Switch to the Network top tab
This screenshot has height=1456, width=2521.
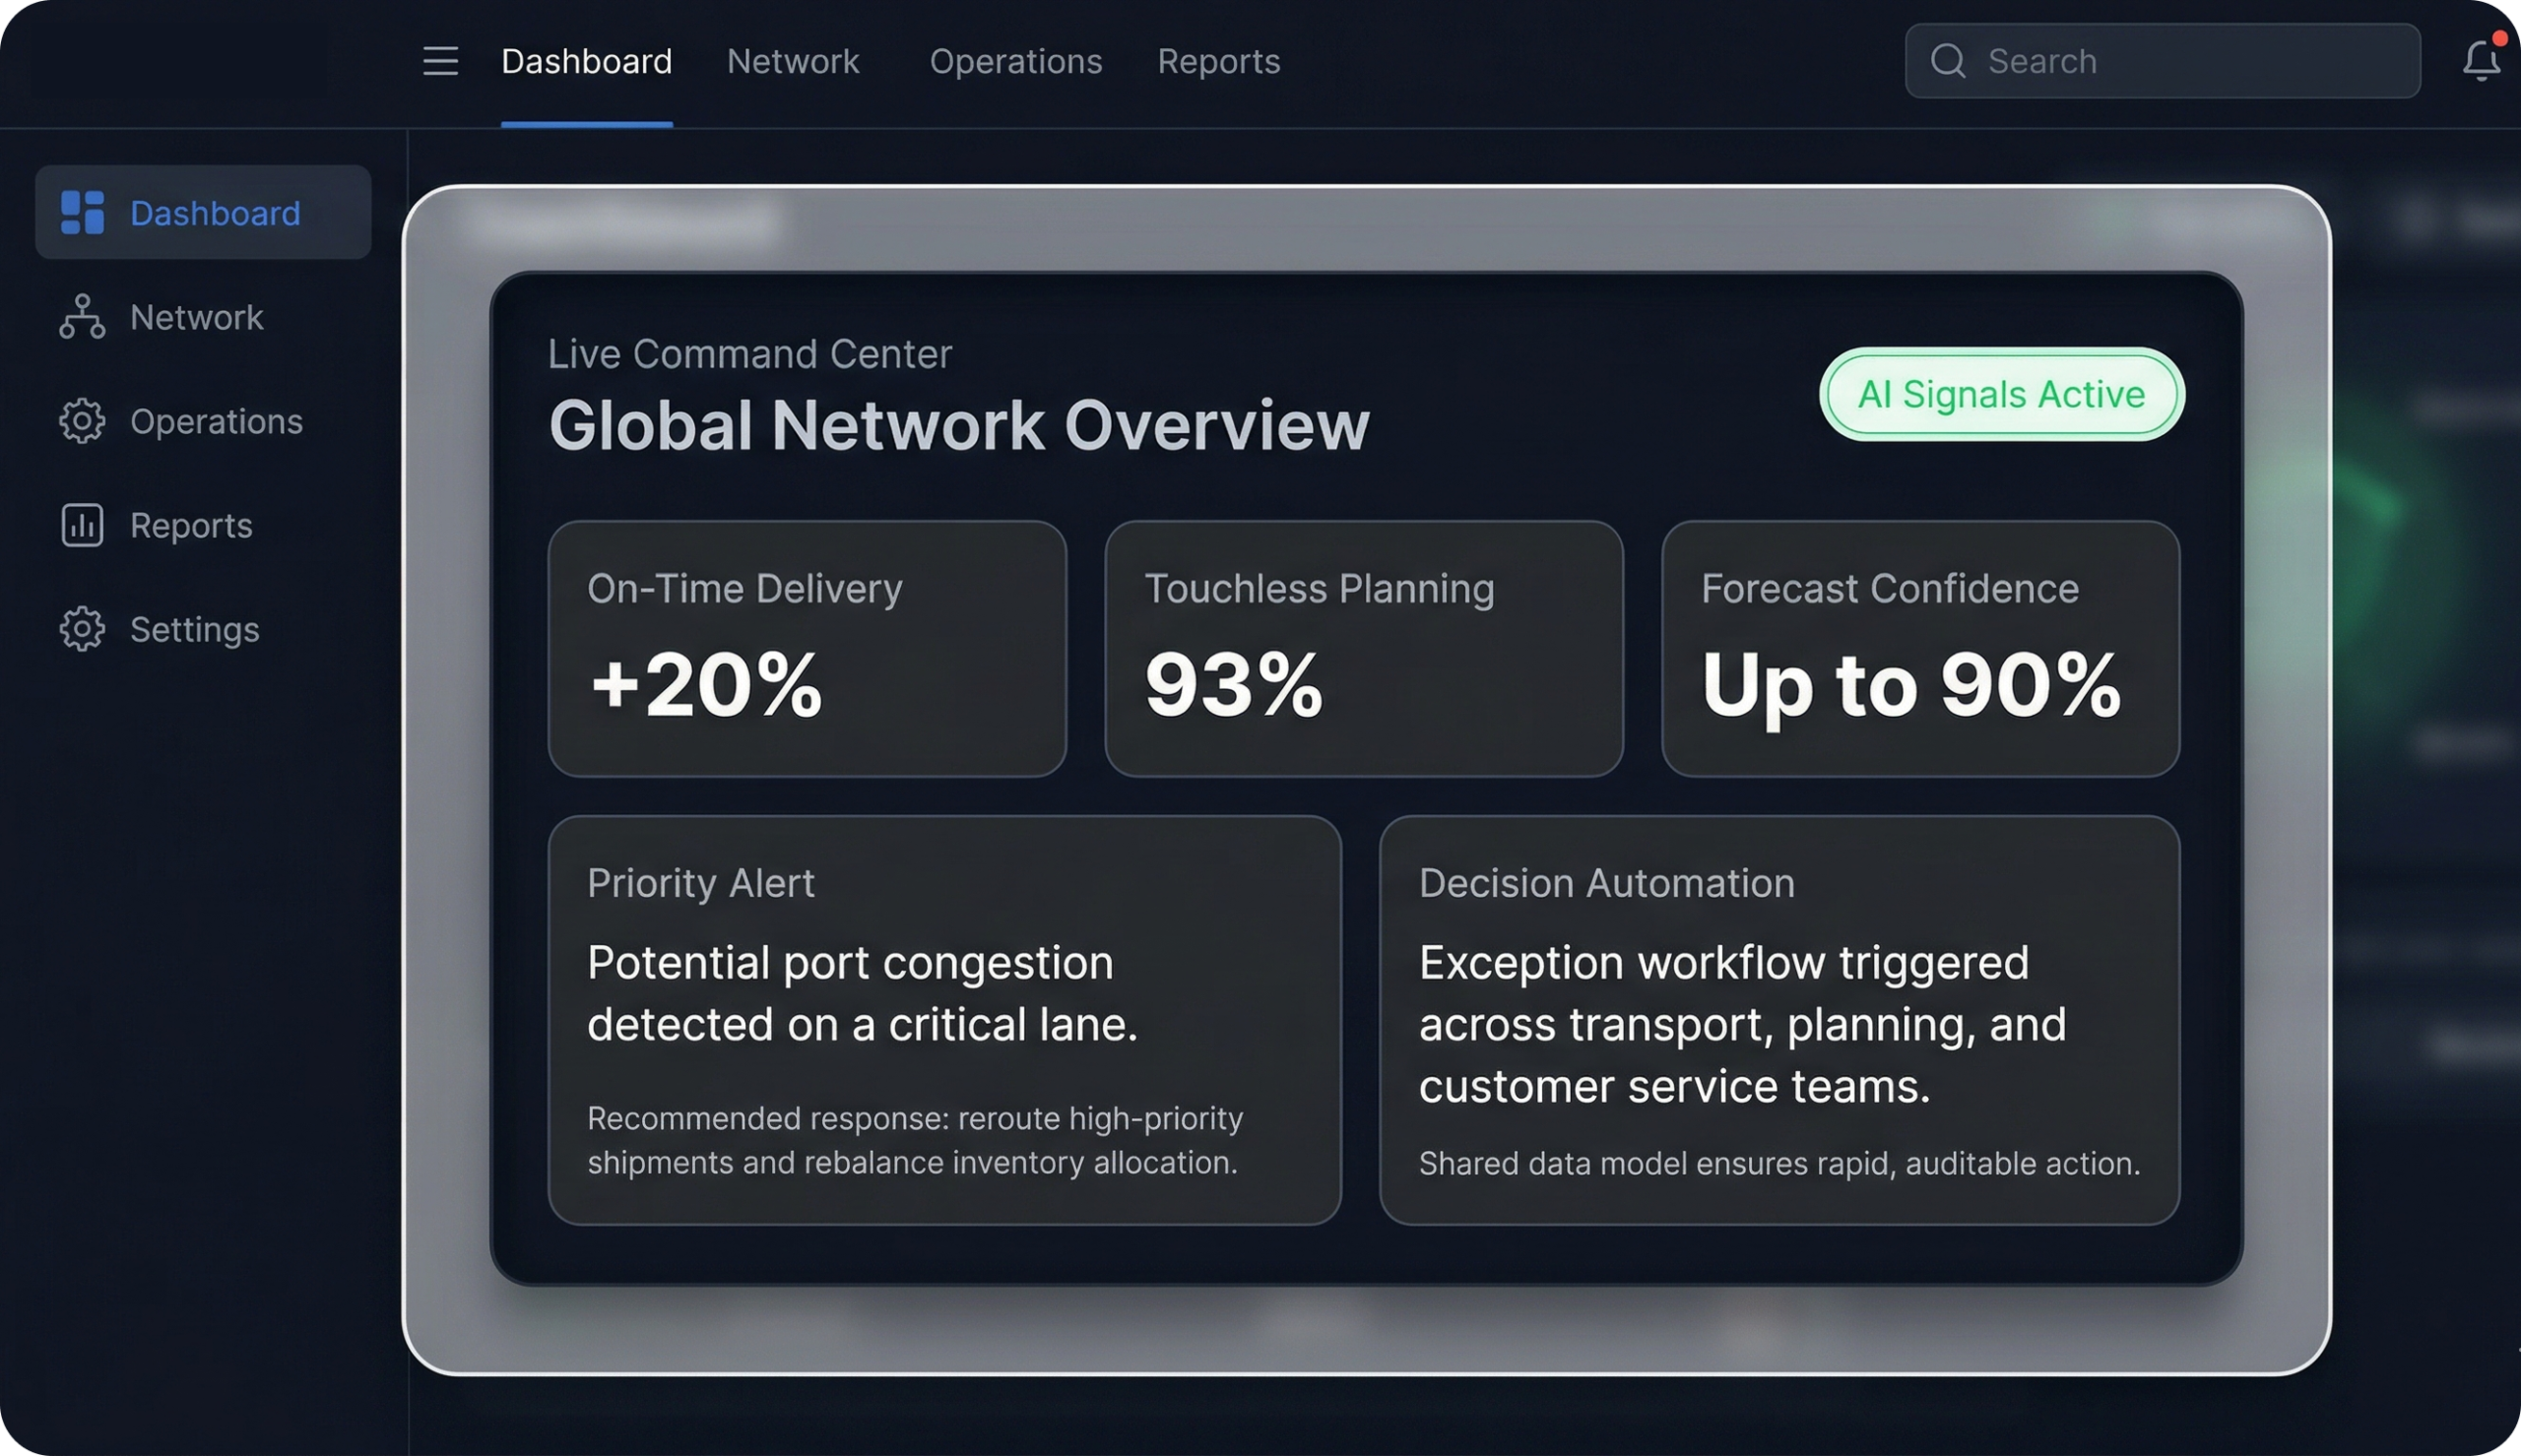[792, 61]
